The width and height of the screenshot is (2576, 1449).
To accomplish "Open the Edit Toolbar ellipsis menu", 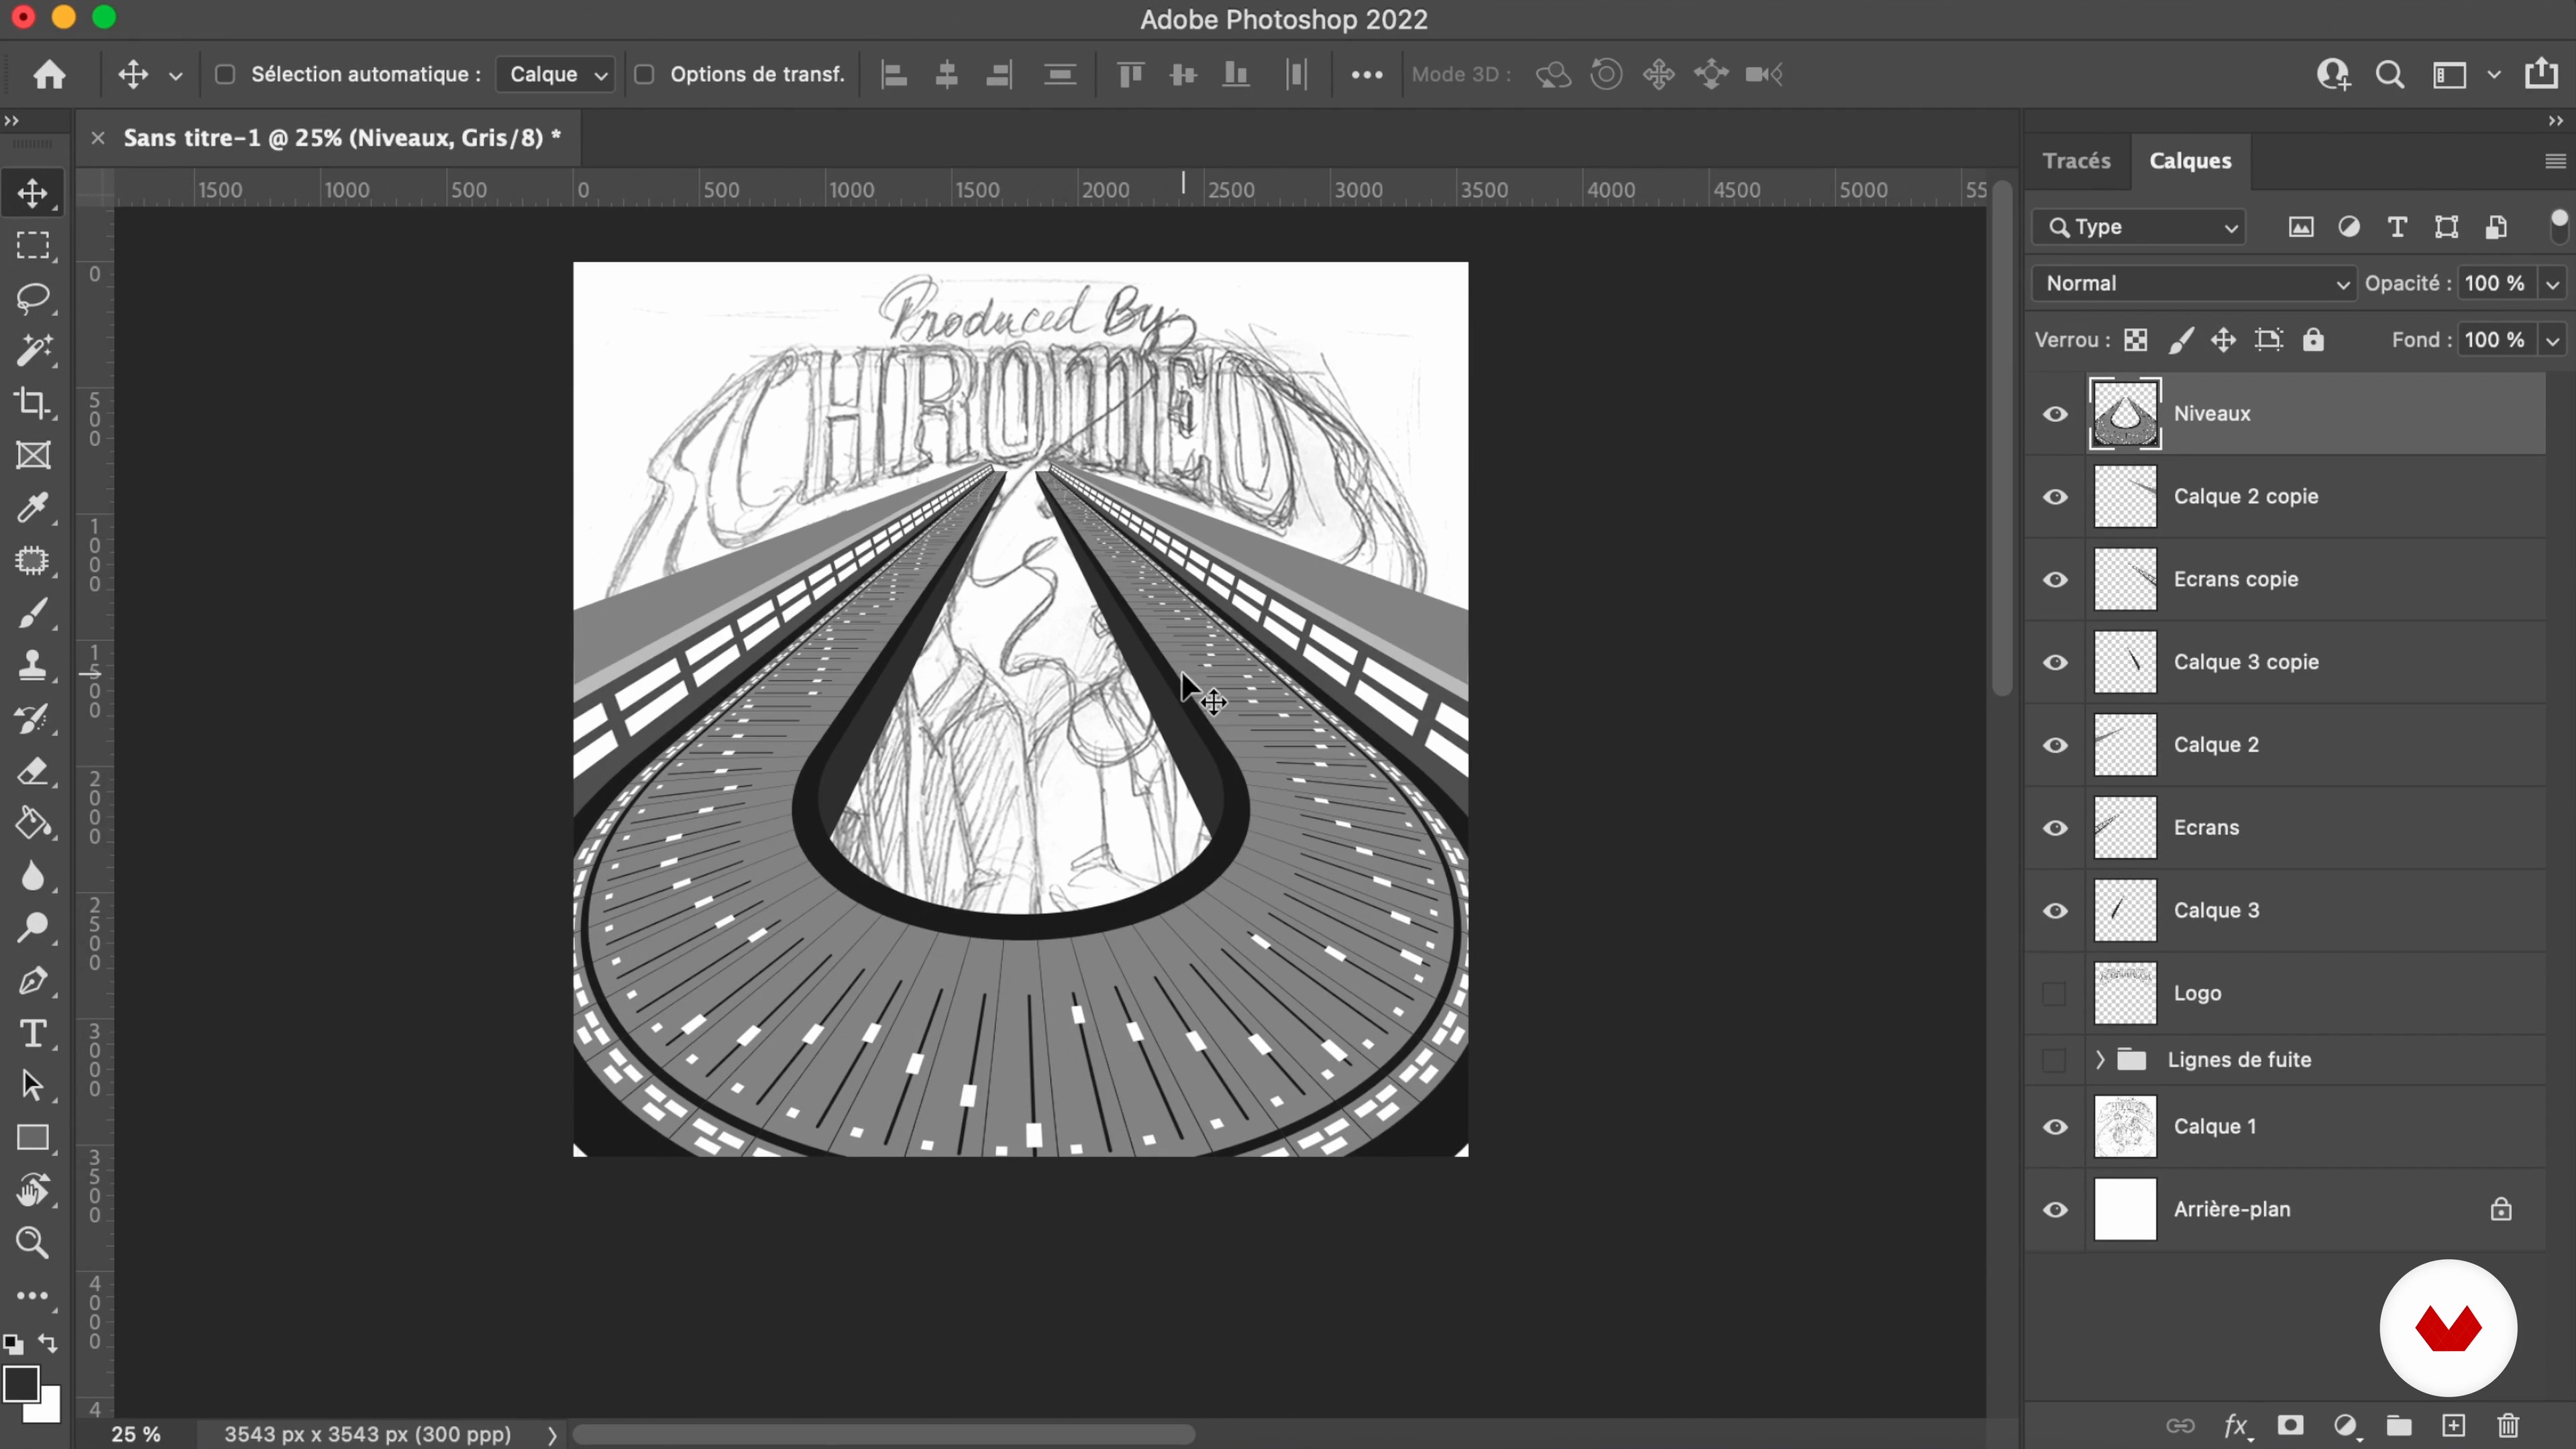I will tap(33, 1296).
